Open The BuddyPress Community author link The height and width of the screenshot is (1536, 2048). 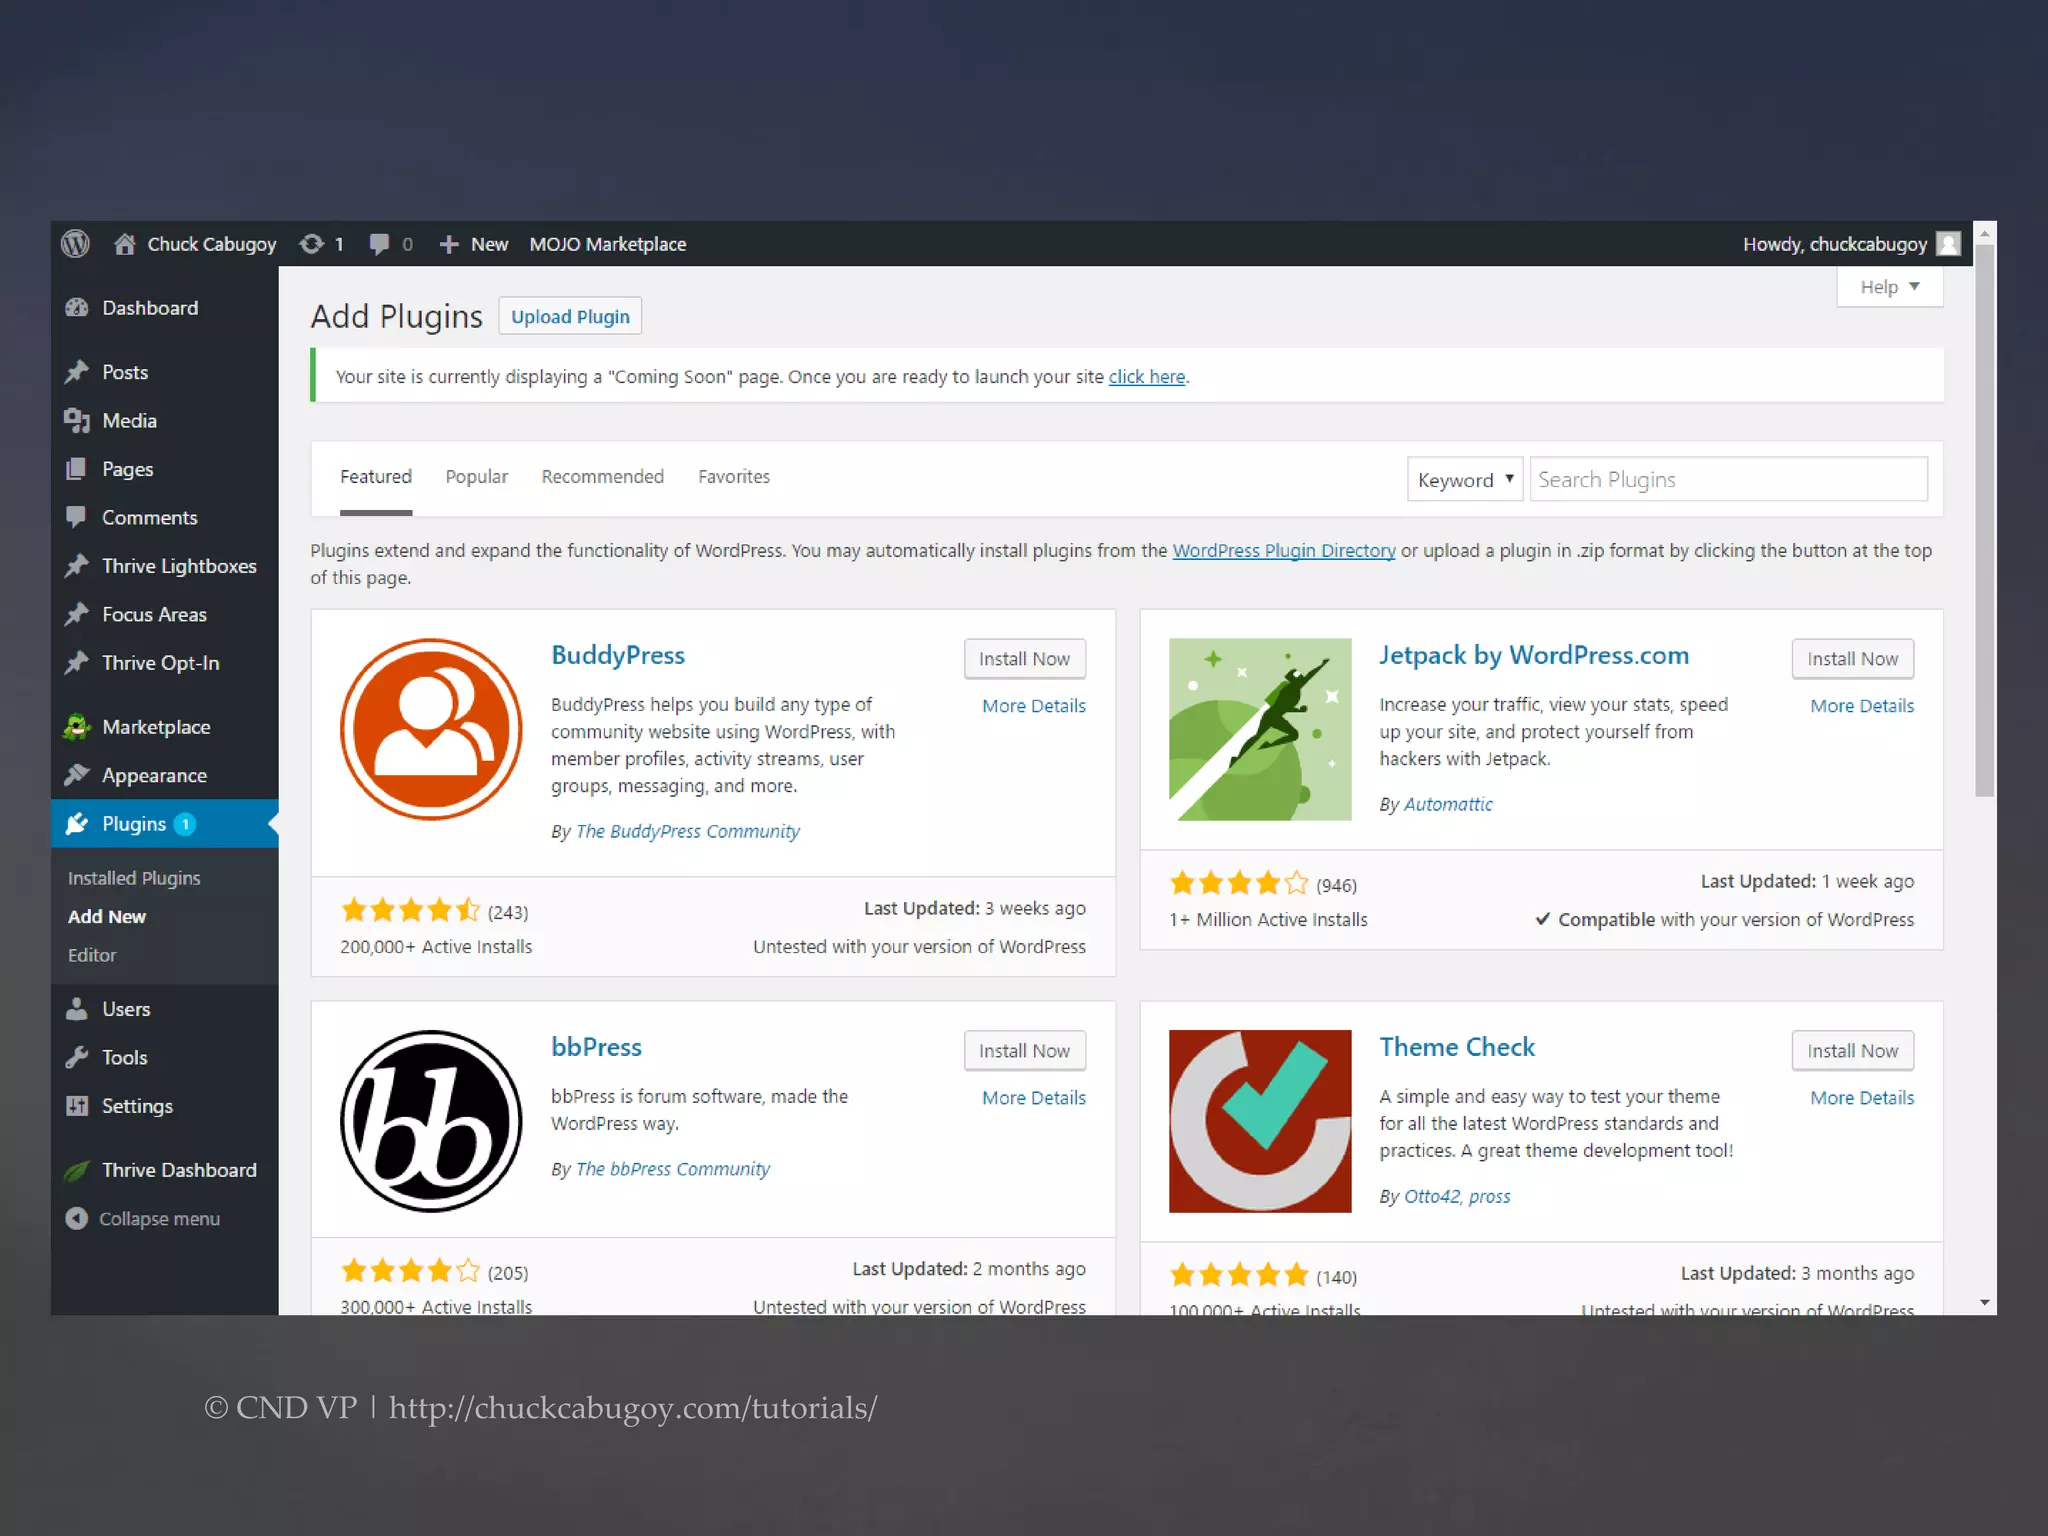[688, 832]
